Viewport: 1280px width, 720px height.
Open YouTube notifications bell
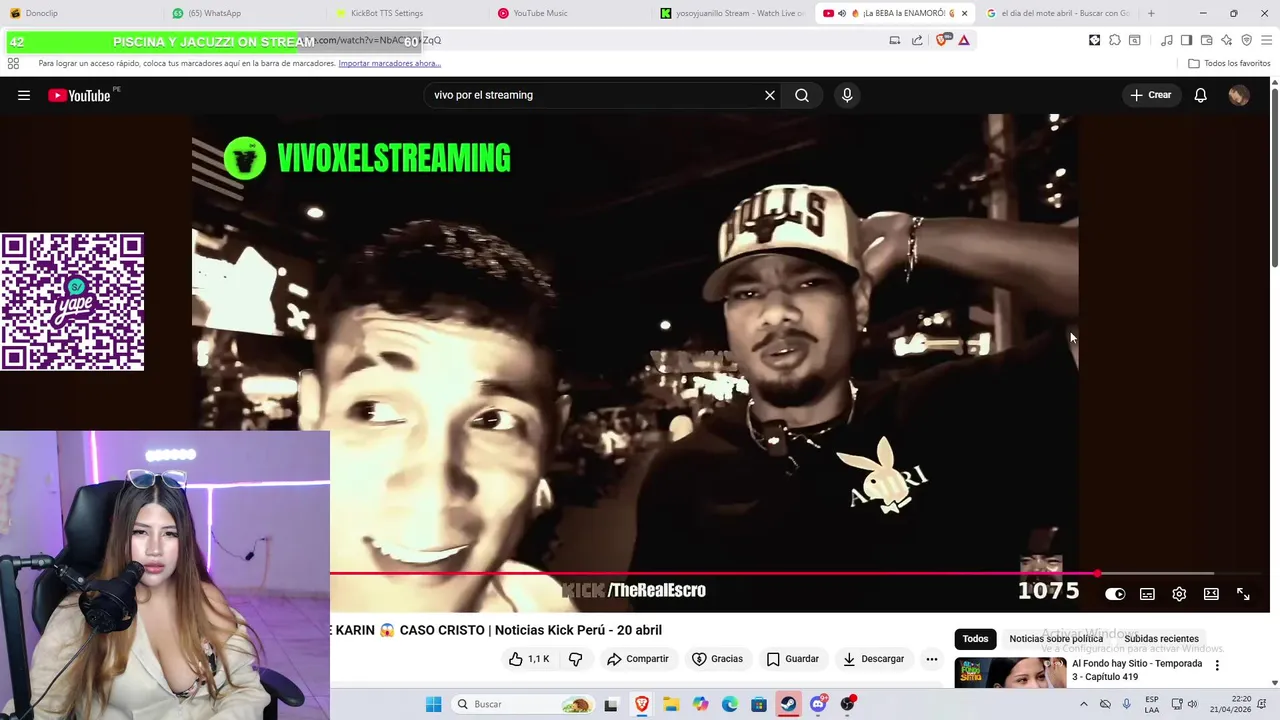click(1200, 95)
